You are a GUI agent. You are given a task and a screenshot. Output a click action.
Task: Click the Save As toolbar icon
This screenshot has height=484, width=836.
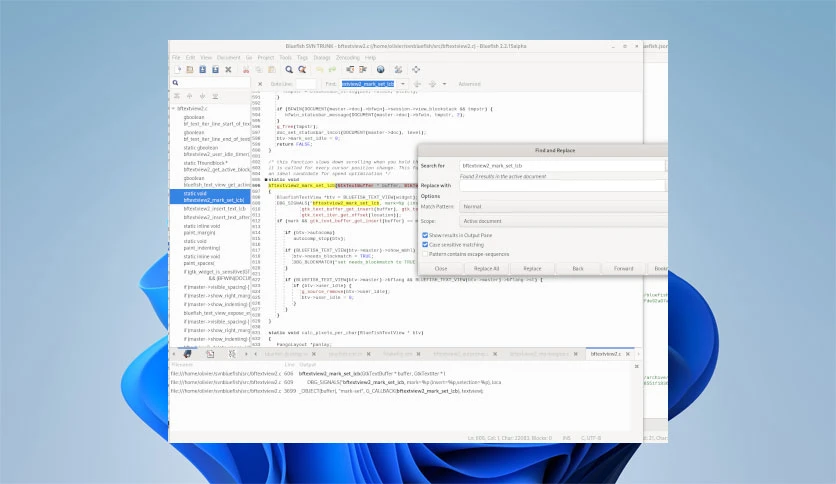[x=215, y=70]
